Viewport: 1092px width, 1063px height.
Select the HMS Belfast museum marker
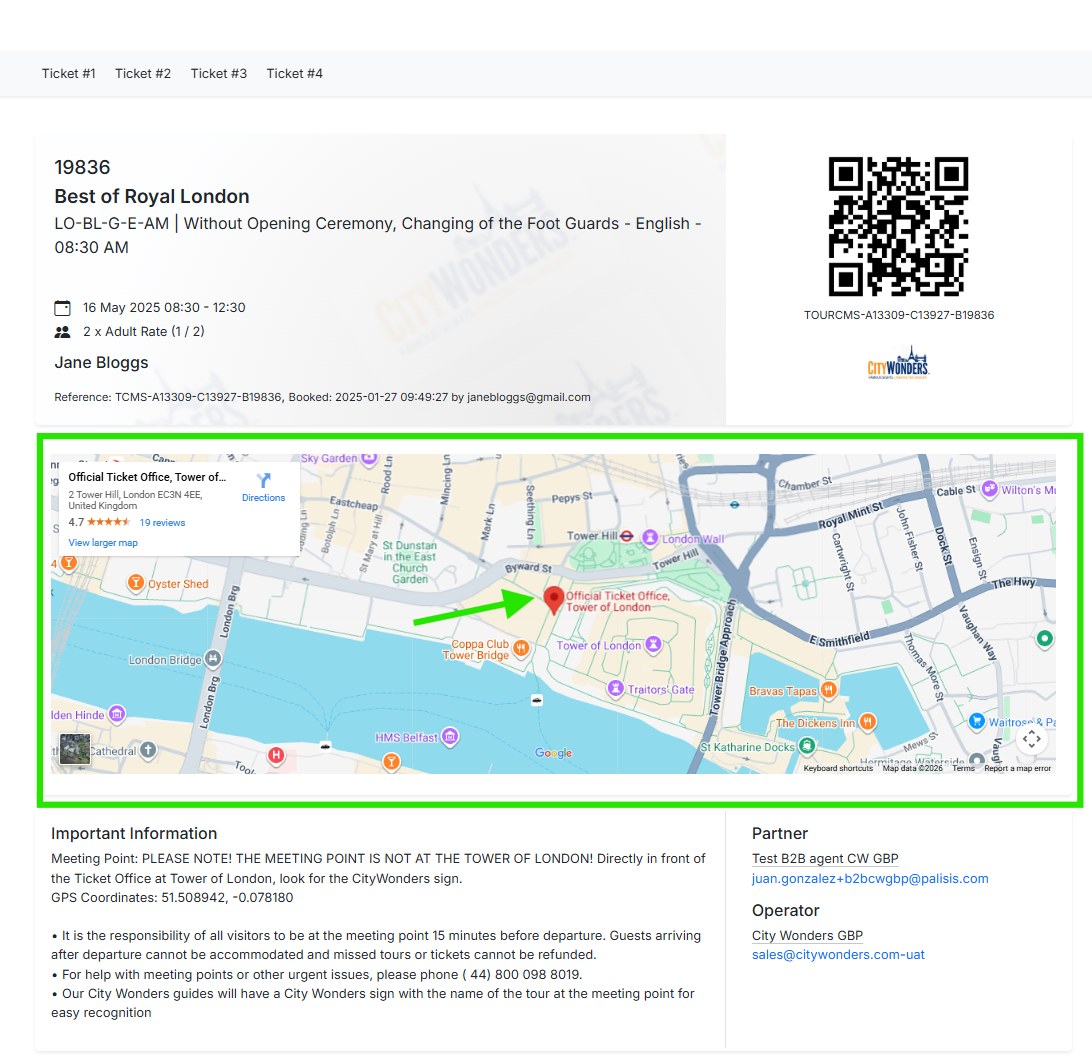click(451, 736)
